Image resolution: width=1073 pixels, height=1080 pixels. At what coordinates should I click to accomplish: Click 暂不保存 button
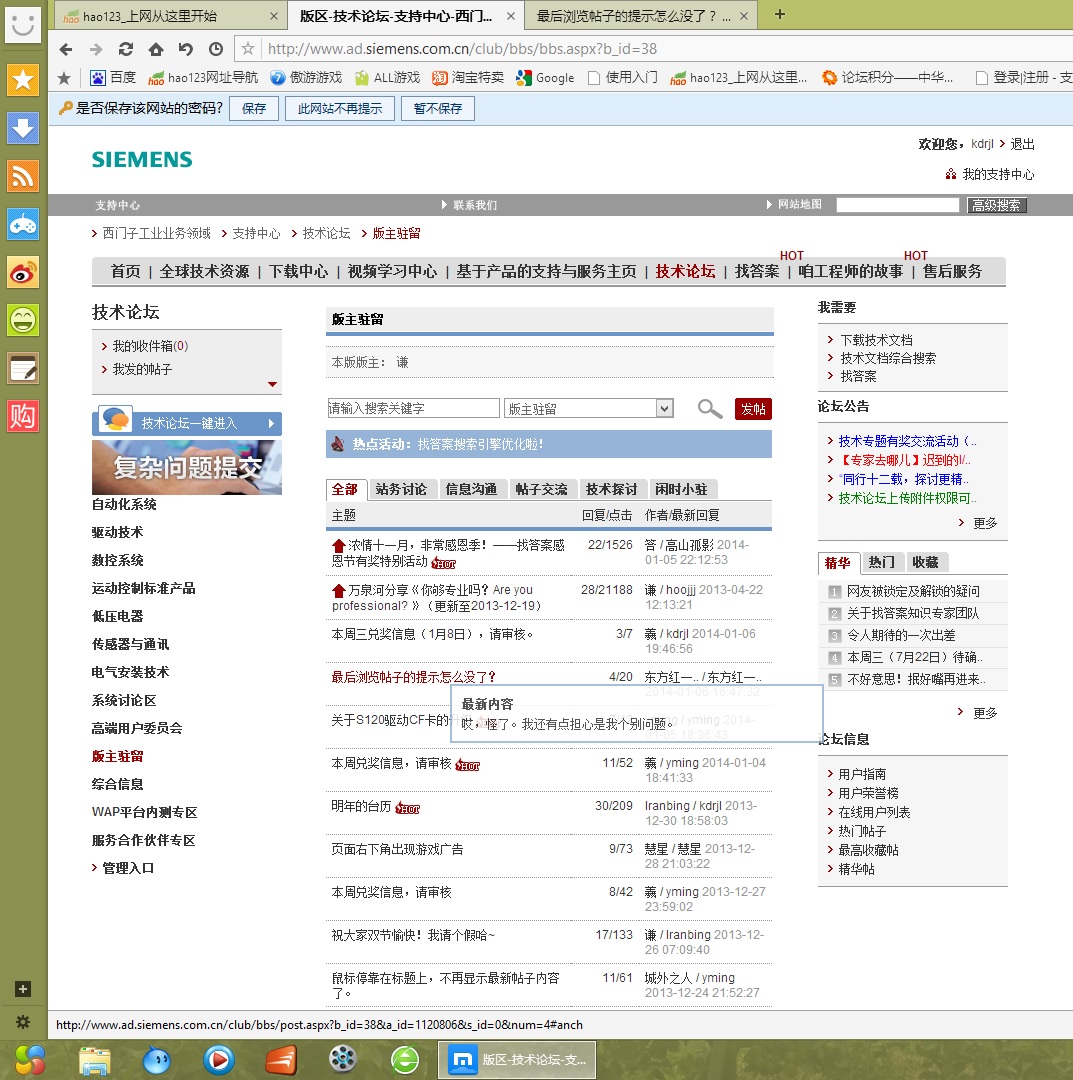click(438, 108)
